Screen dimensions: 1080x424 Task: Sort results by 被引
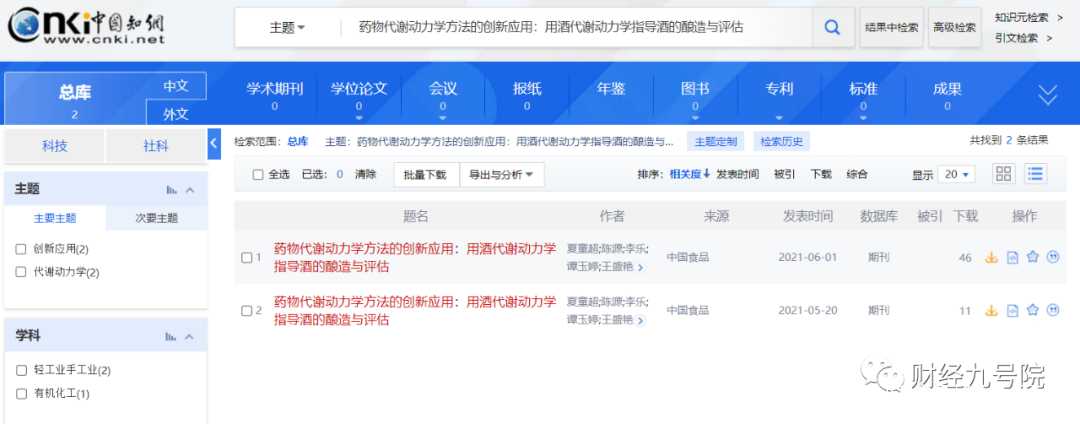pyautogui.click(x=785, y=174)
